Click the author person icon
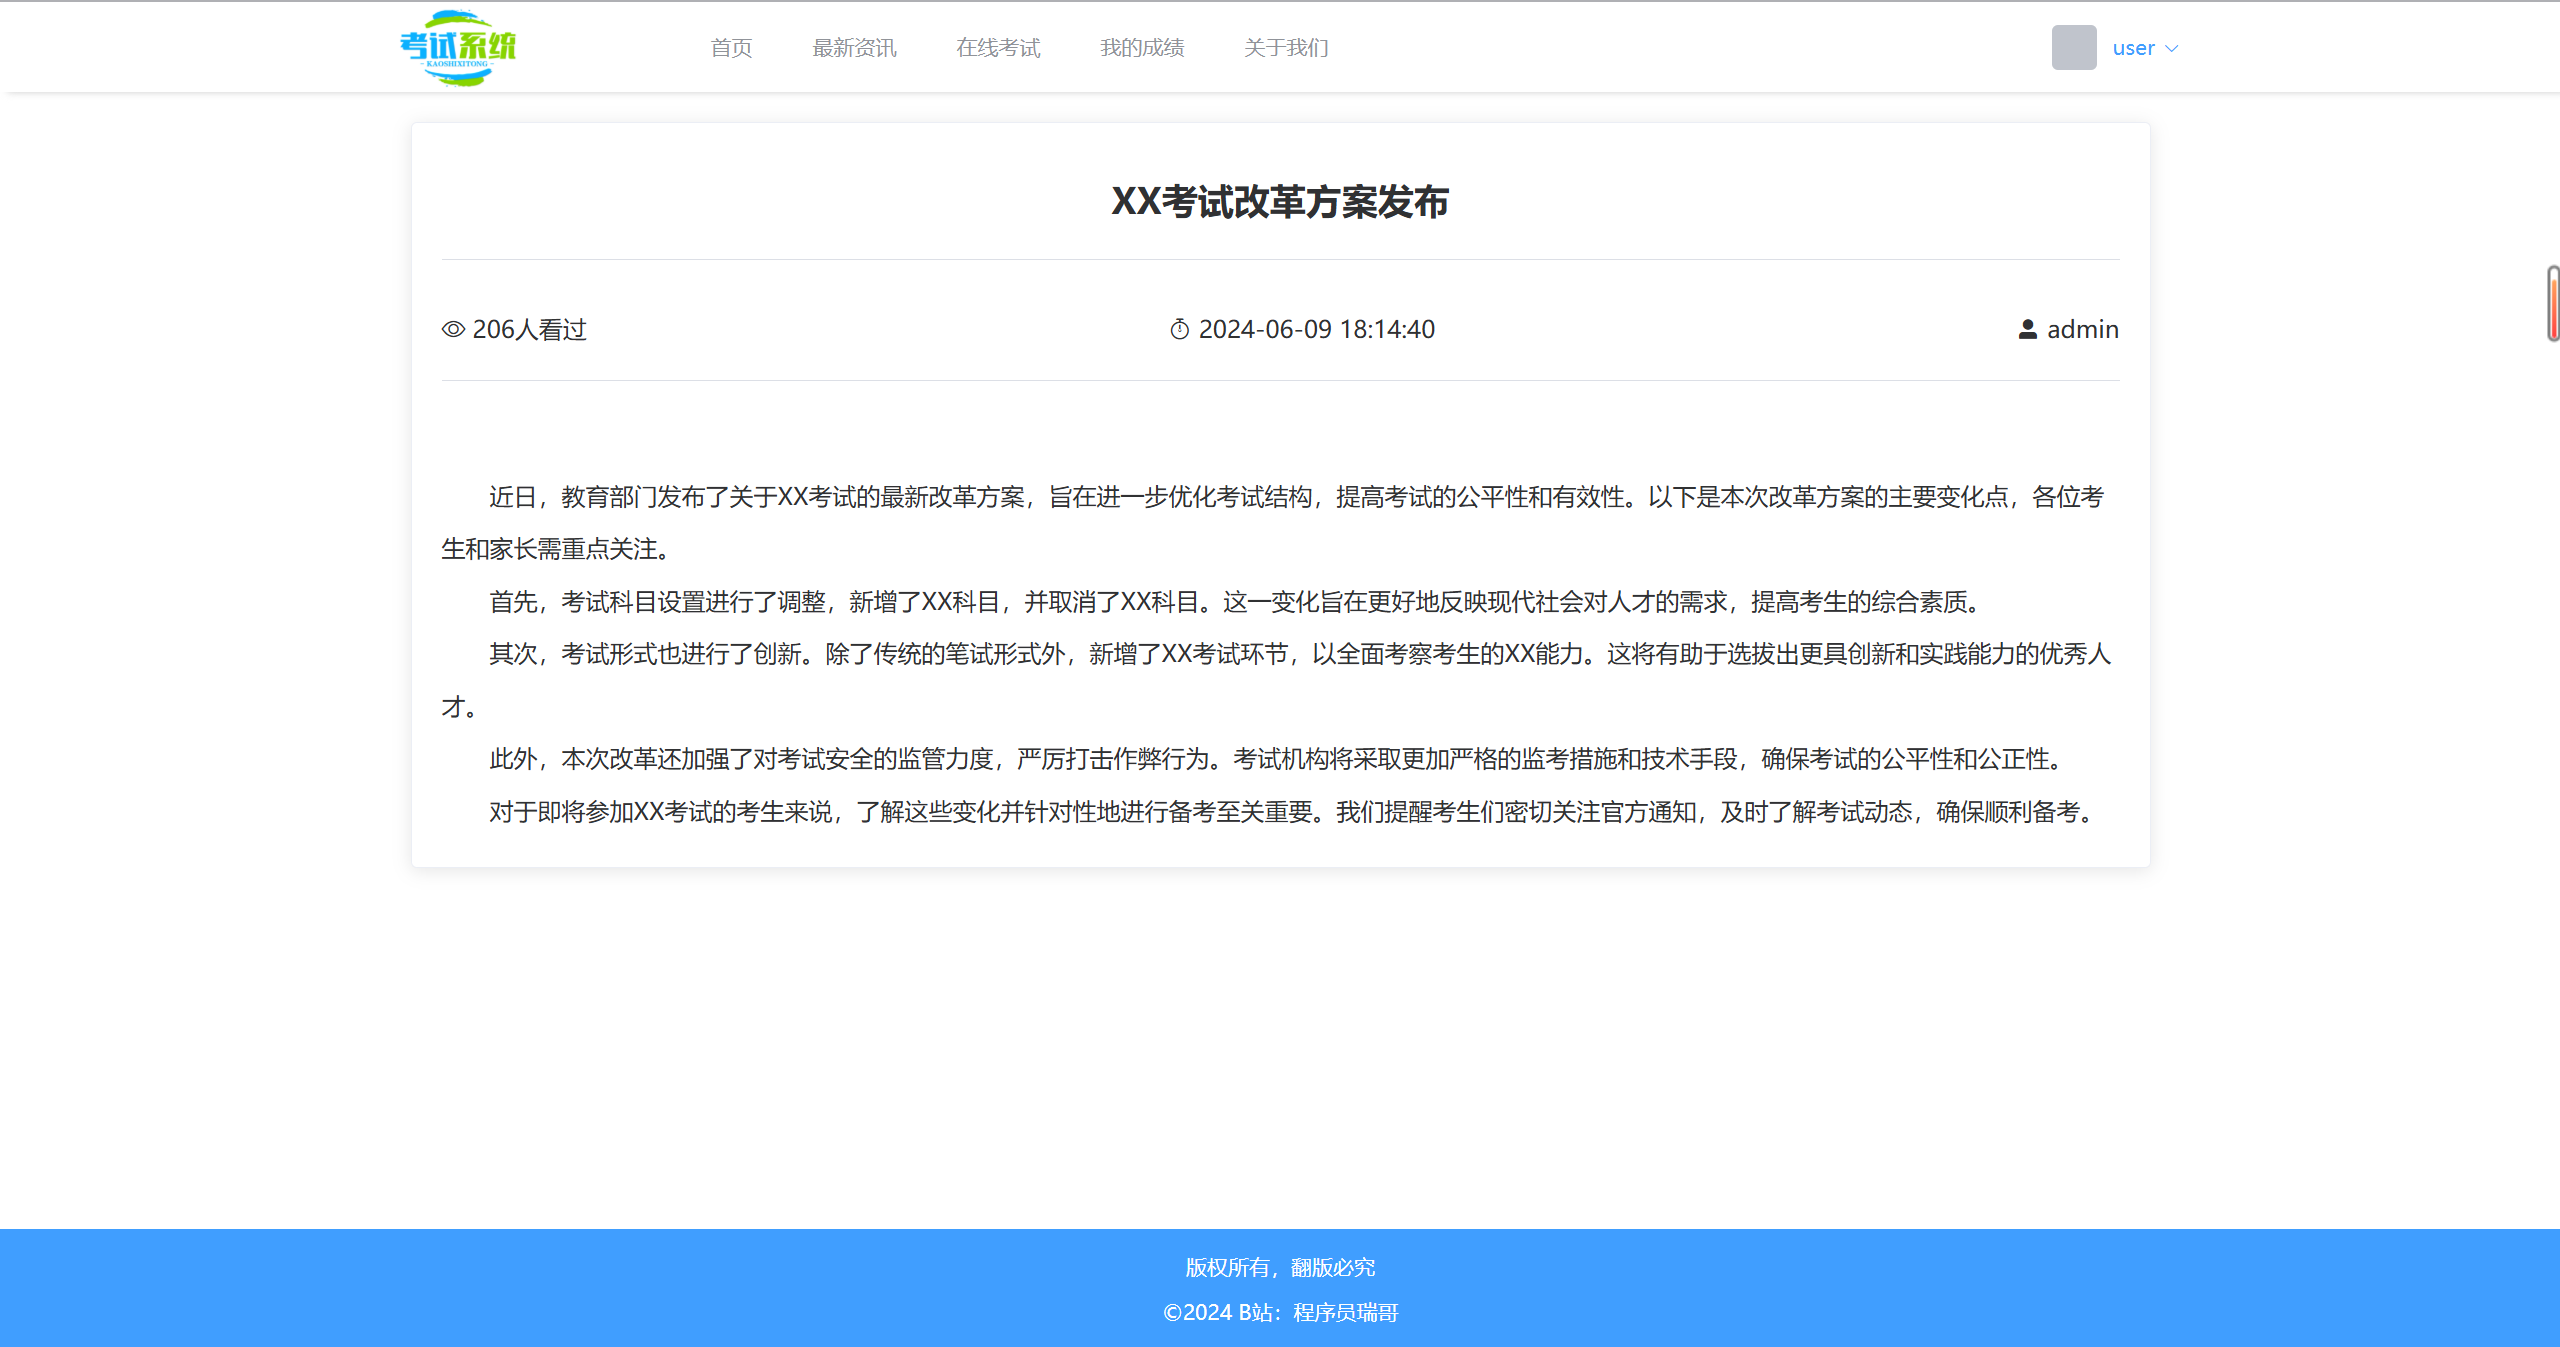Viewport: 2560px width, 1347px height. click(x=2028, y=329)
